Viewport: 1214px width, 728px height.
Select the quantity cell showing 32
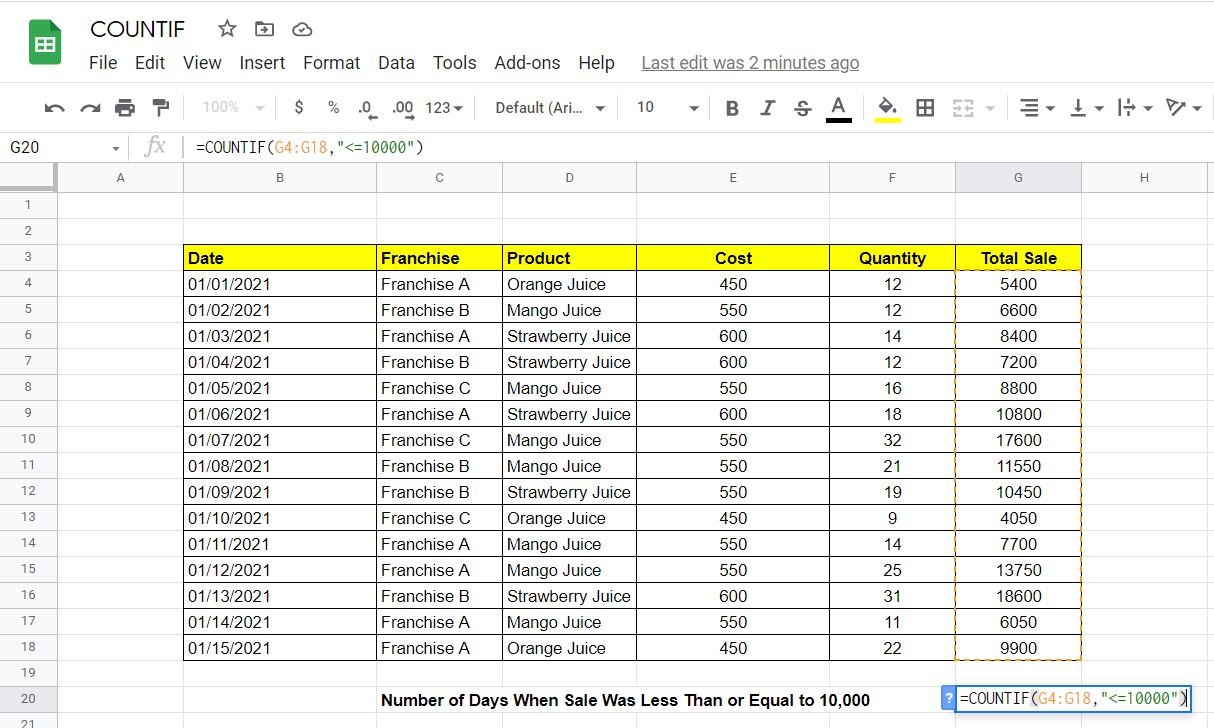click(892, 440)
